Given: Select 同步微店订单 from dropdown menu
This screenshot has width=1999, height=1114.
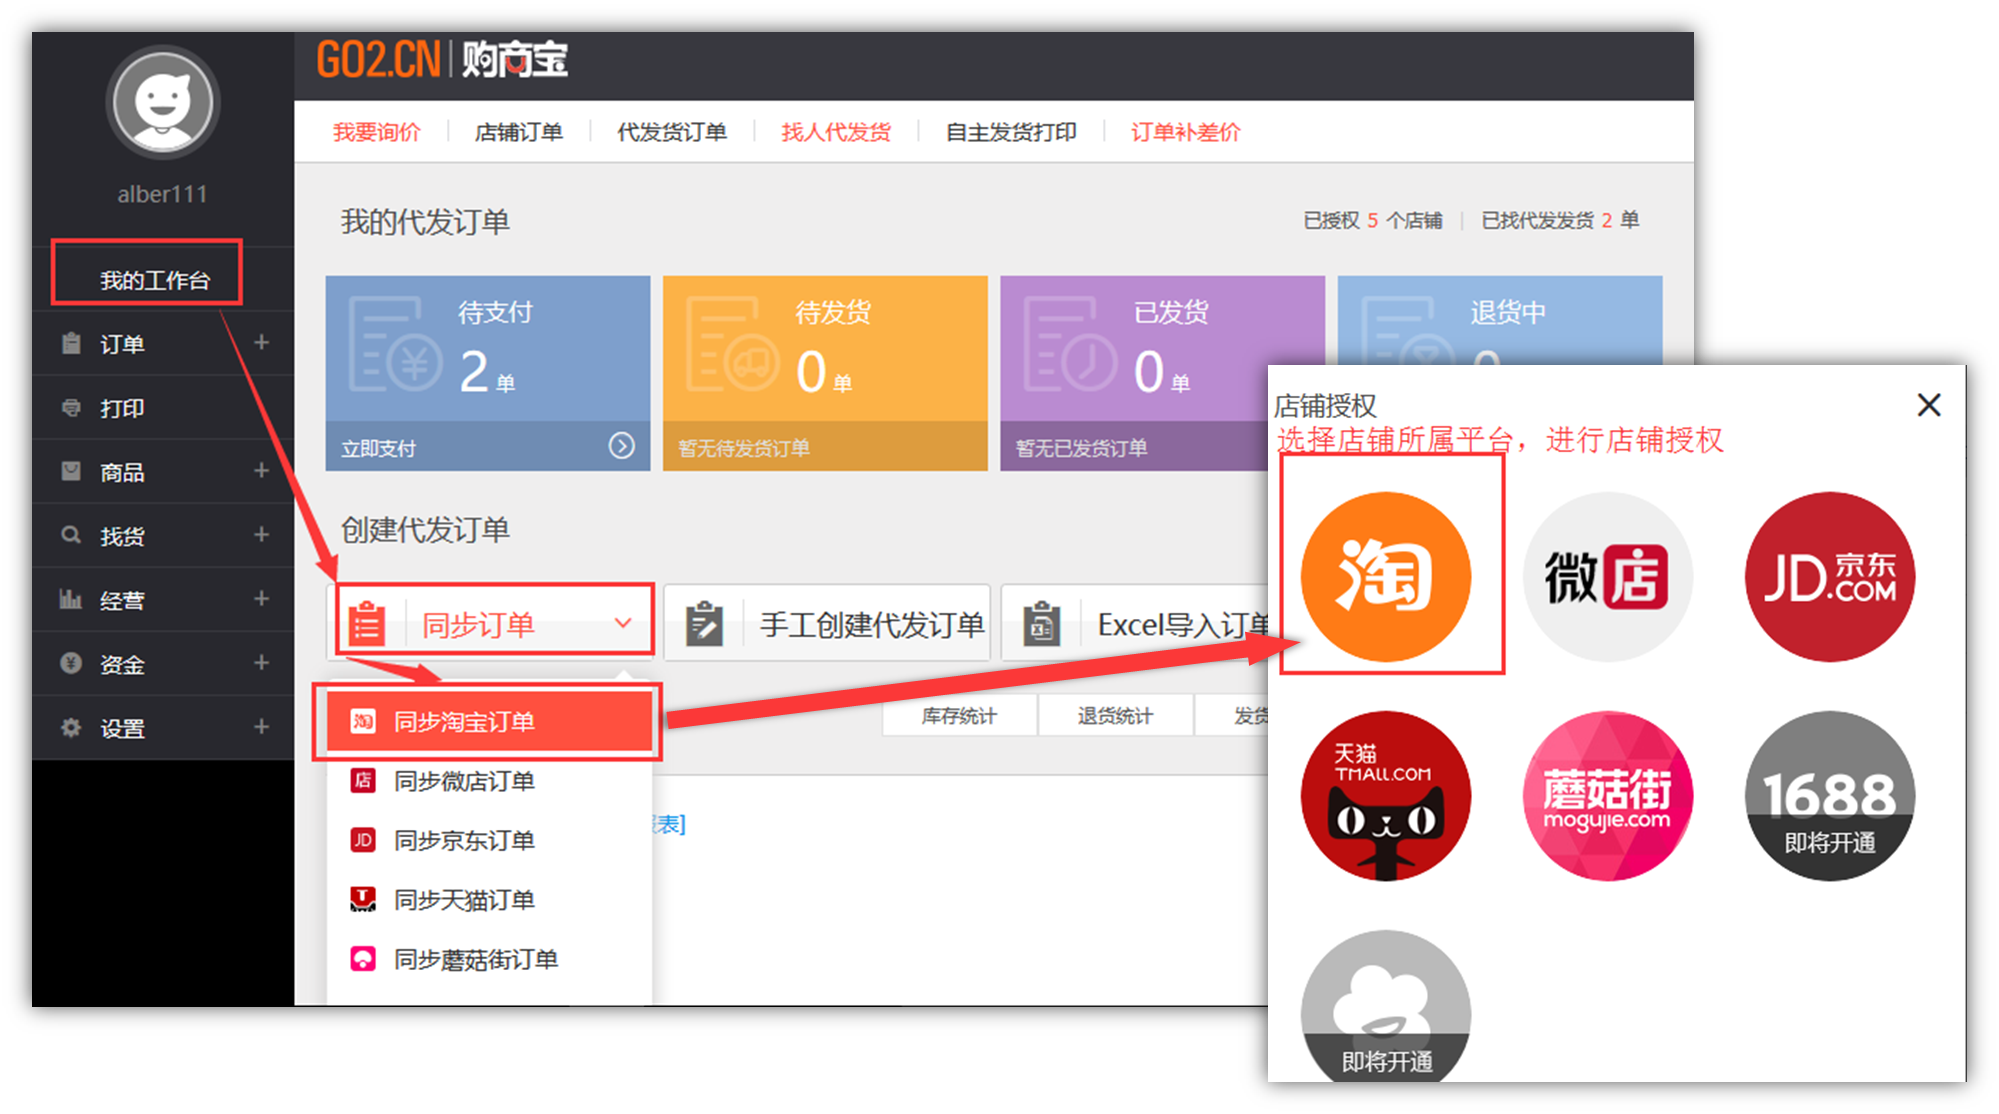Looking at the screenshot, I should 488,781.
